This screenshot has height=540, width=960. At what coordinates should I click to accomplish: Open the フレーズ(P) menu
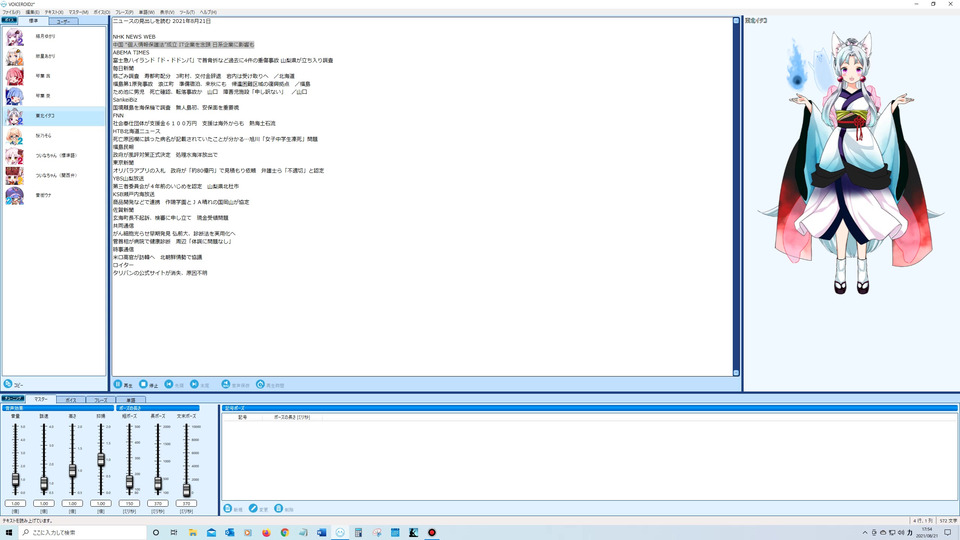point(124,12)
